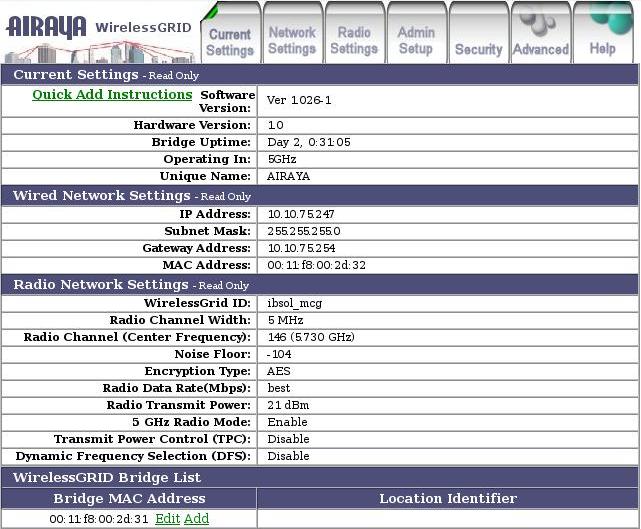The height and width of the screenshot is (529, 641).
Task: Click the Edit link for bridge 00:11:f8:00:2d:31
Action: pyautogui.click(x=168, y=518)
